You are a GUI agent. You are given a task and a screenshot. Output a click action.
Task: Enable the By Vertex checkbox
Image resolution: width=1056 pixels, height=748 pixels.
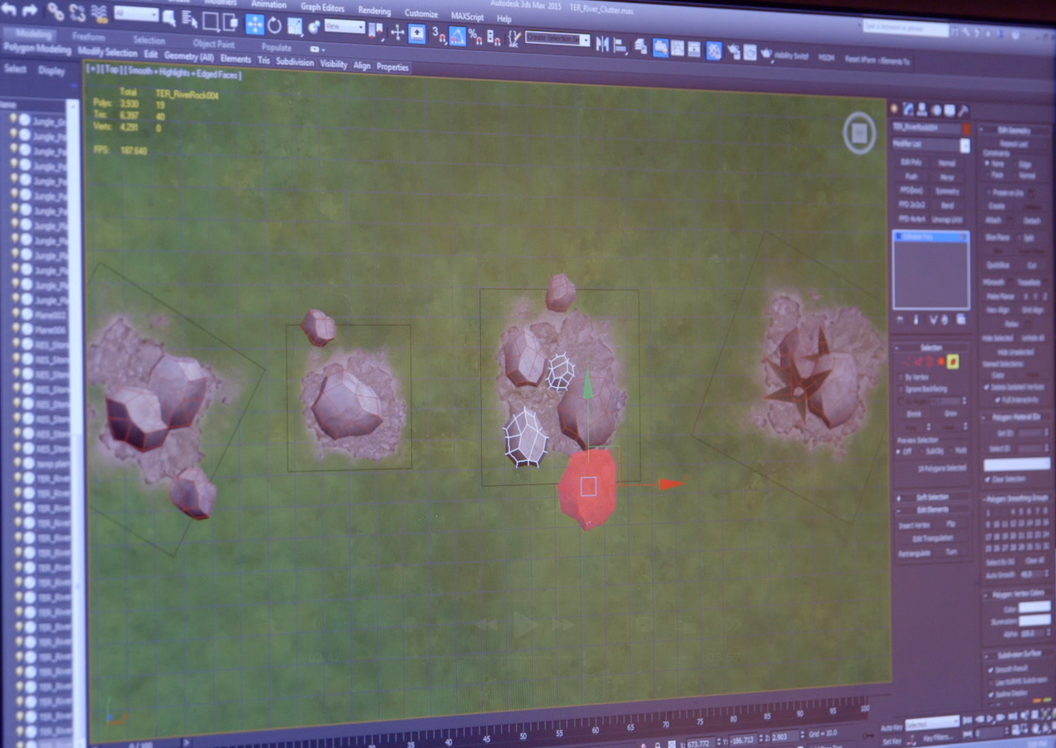click(x=902, y=377)
